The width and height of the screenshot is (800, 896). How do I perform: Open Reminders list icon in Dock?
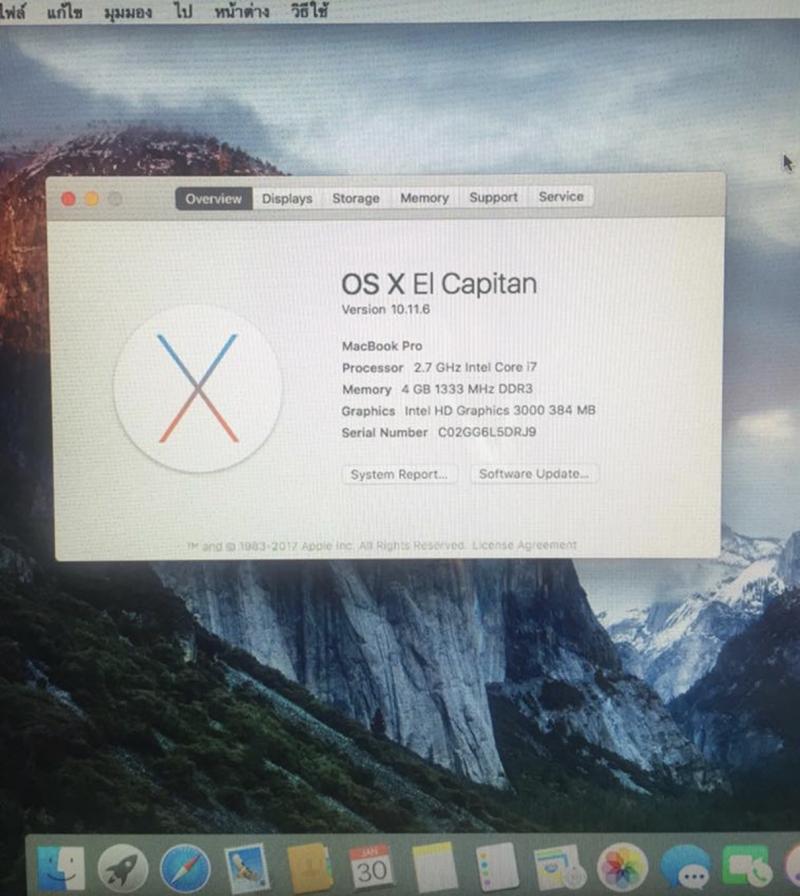(497, 867)
